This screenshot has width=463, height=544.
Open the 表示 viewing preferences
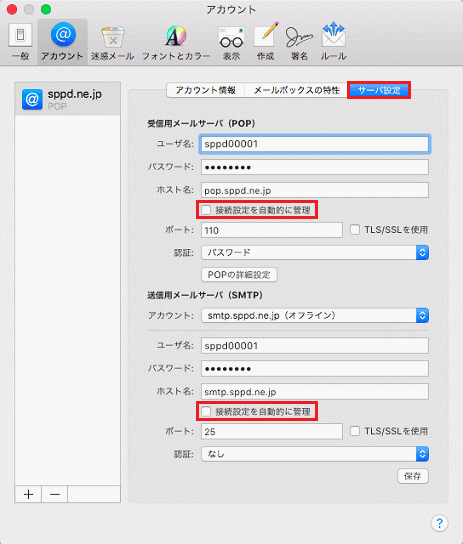231,42
